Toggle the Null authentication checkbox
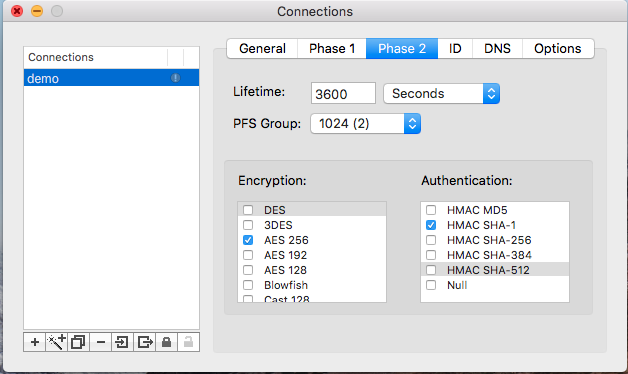628x374 pixels. [x=431, y=285]
